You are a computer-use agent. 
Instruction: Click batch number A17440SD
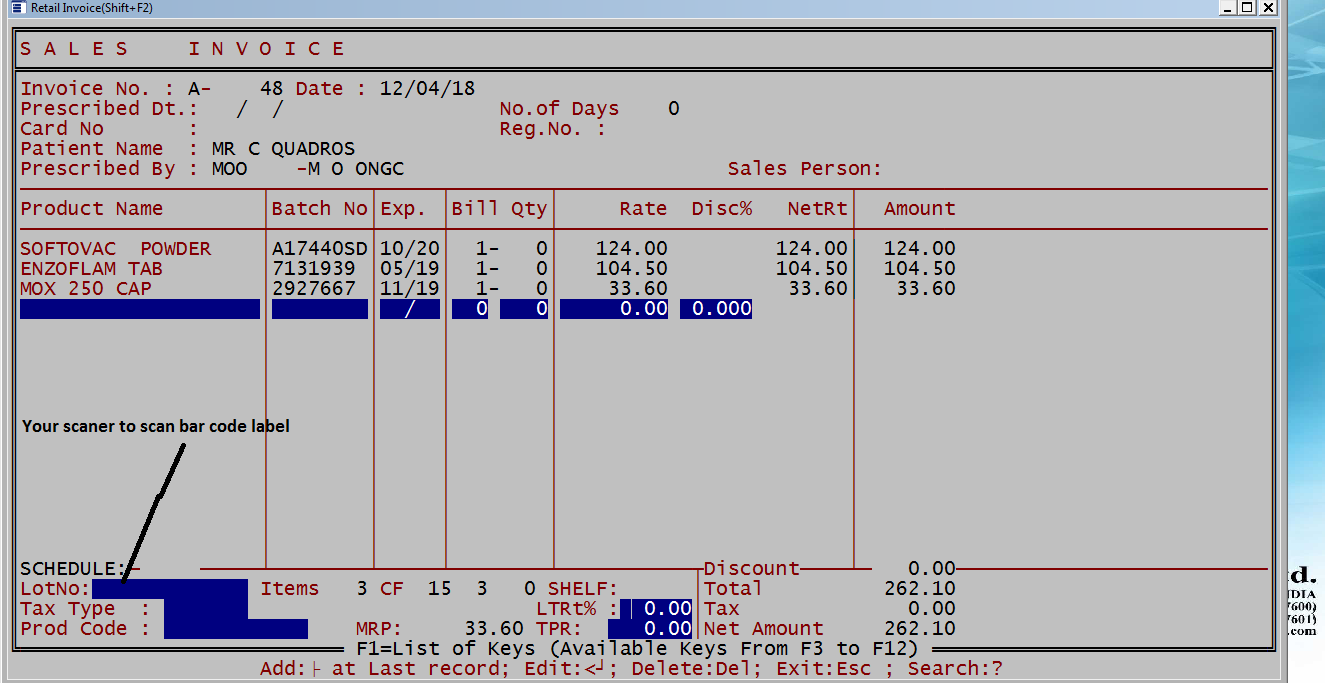click(x=320, y=249)
